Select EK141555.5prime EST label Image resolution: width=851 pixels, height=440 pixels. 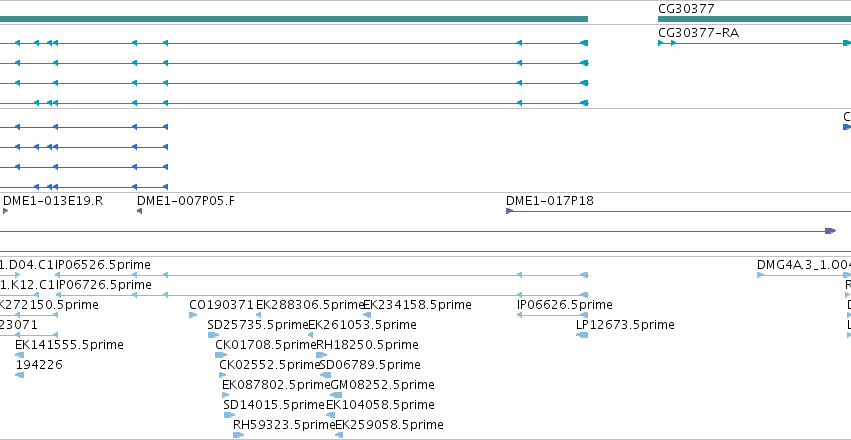point(69,345)
